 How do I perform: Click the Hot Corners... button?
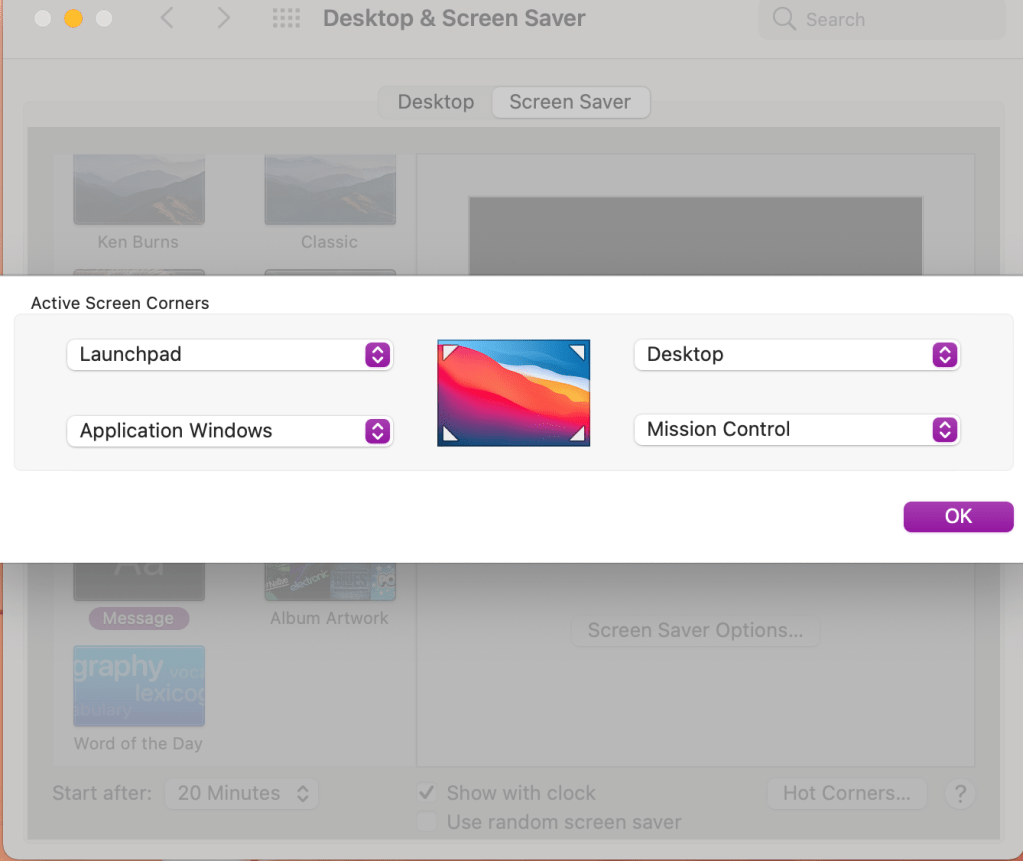pos(846,793)
